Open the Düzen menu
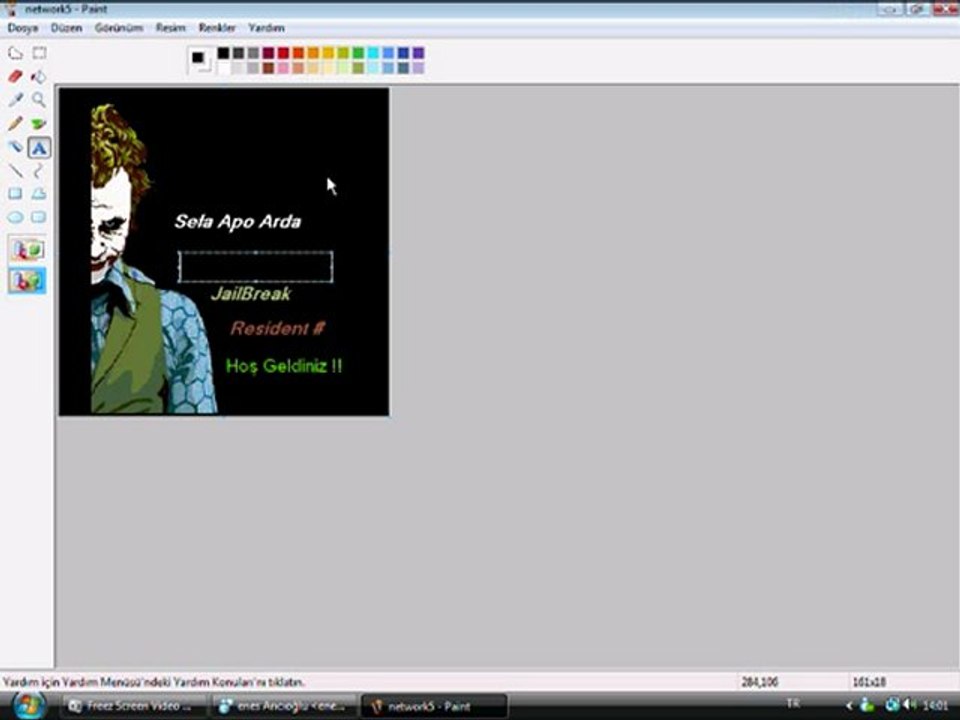Viewport: 960px width, 720px height. click(x=66, y=28)
